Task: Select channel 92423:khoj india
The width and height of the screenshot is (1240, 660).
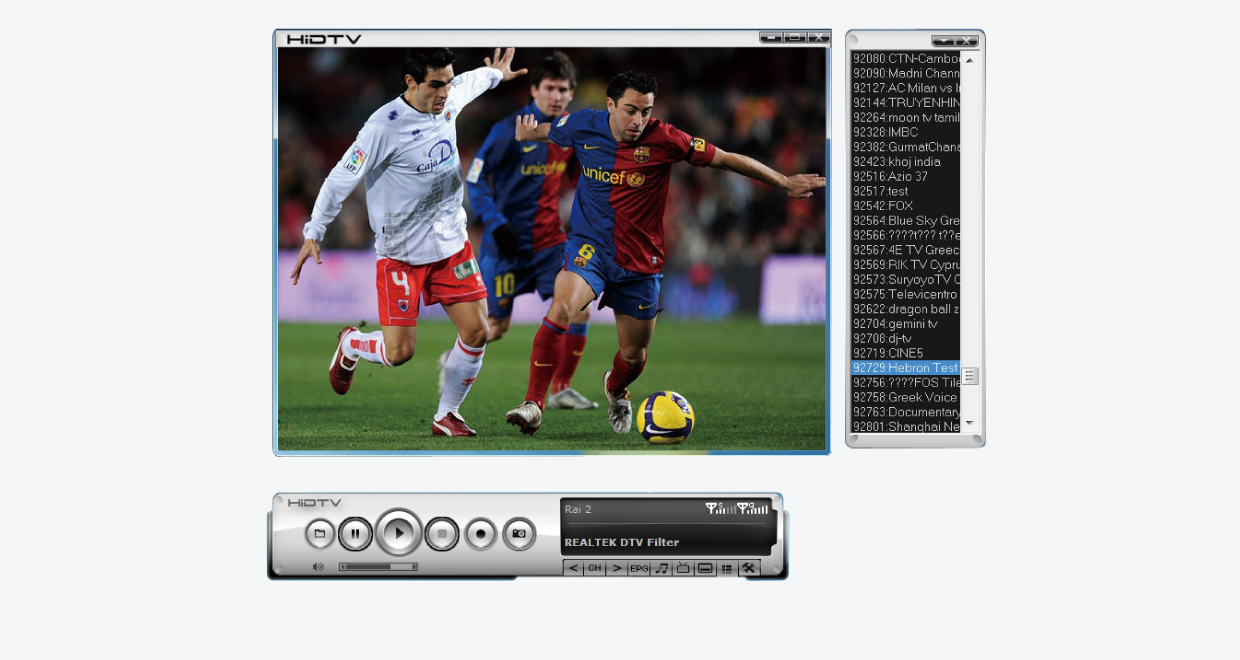Action: (x=906, y=161)
